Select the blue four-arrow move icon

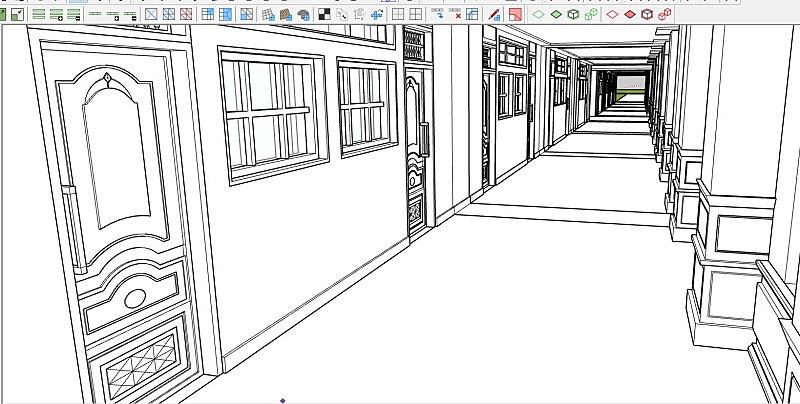(377, 14)
